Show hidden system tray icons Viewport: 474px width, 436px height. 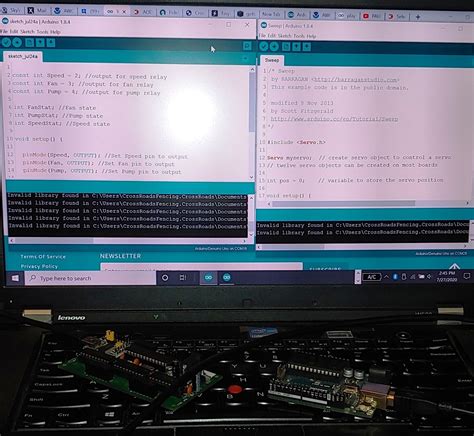pyautogui.click(x=386, y=277)
